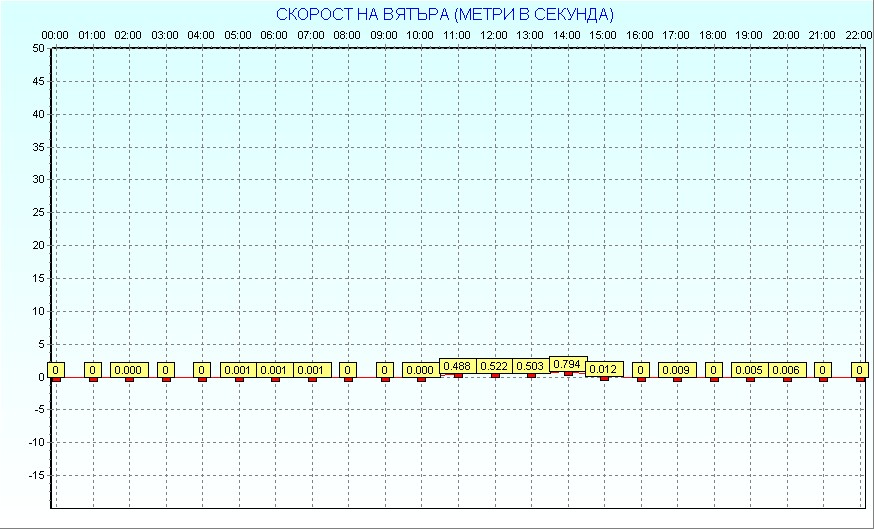Image resolution: width=874 pixels, height=529 pixels.
Task: Select the 0.503 value label
Action: tap(530, 366)
